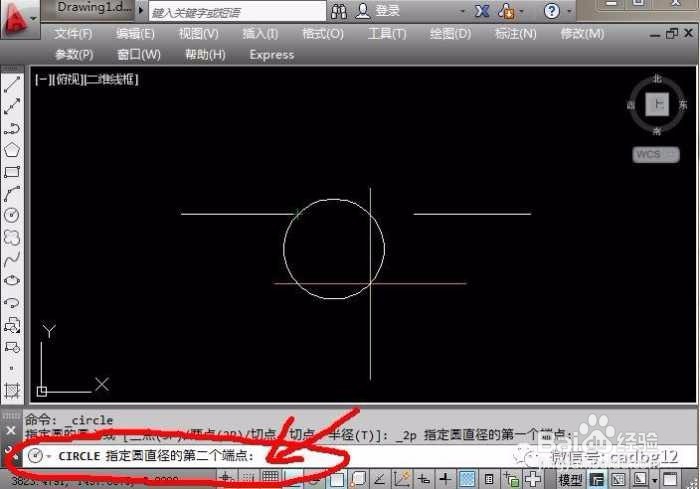
Task: Select the Rectangle tool
Action: click(x=12, y=172)
